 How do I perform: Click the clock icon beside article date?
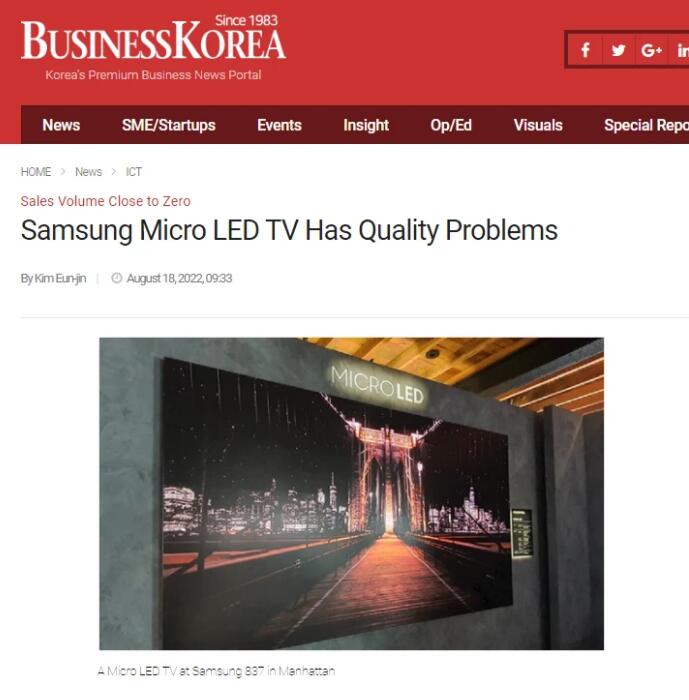(x=117, y=278)
